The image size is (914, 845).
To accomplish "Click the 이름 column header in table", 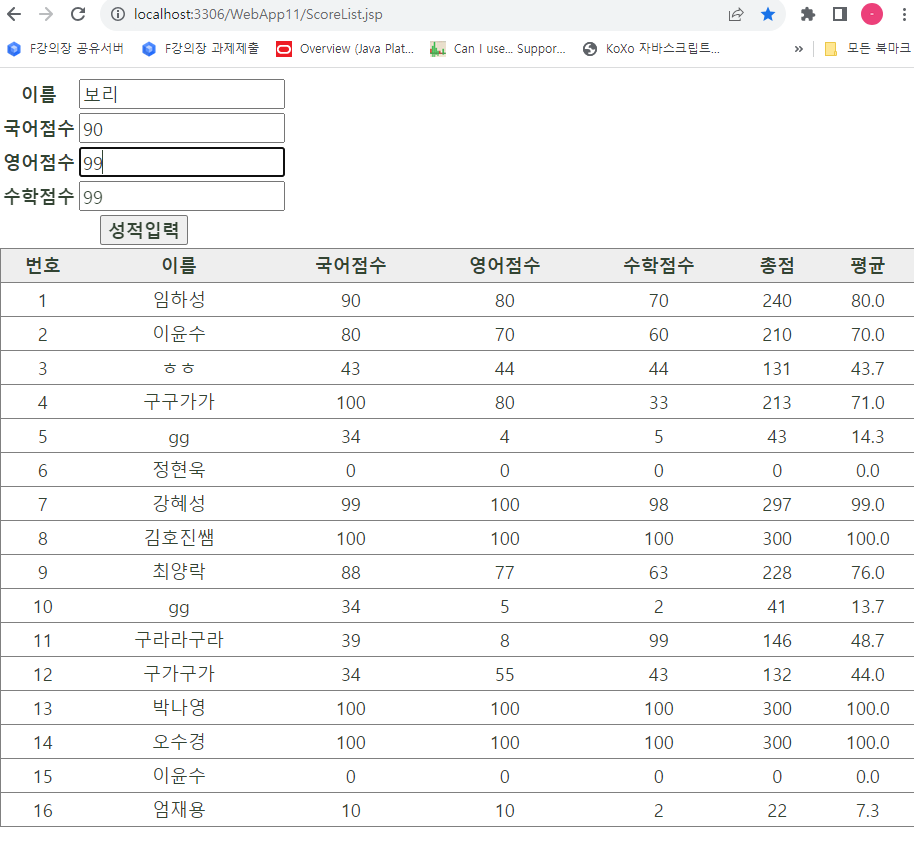I will point(179,266).
